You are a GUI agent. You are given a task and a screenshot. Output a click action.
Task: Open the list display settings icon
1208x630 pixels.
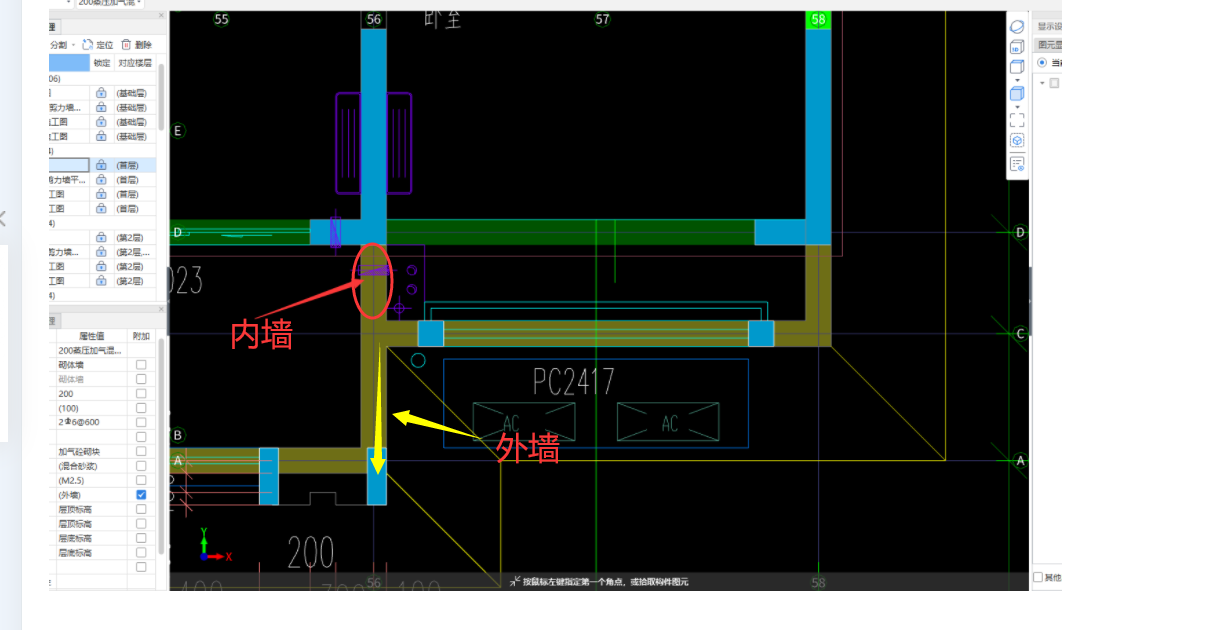pyautogui.click(x=1017, y=164)
